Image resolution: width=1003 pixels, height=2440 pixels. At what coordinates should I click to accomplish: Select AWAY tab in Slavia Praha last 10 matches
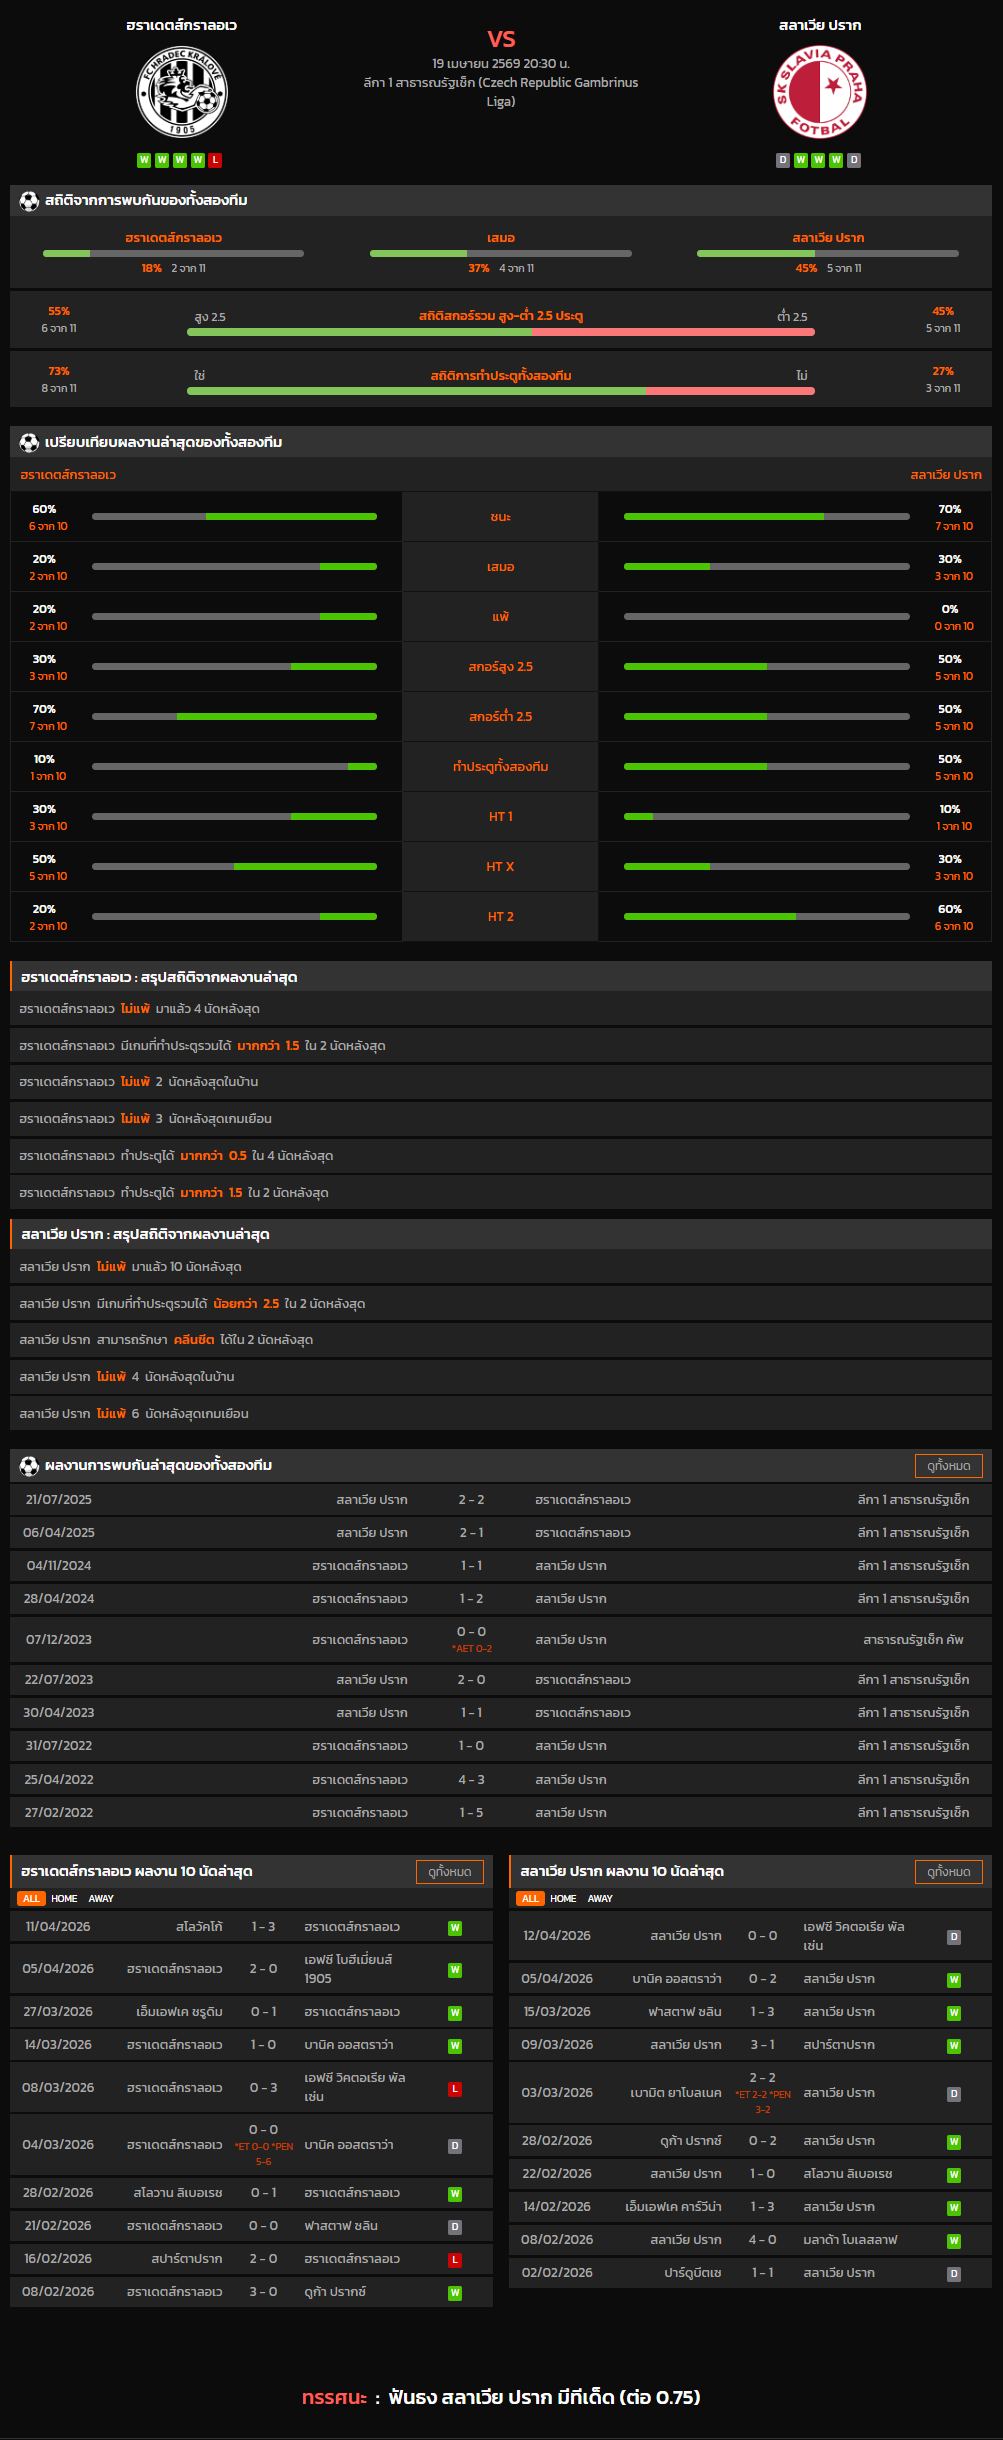600,1898
